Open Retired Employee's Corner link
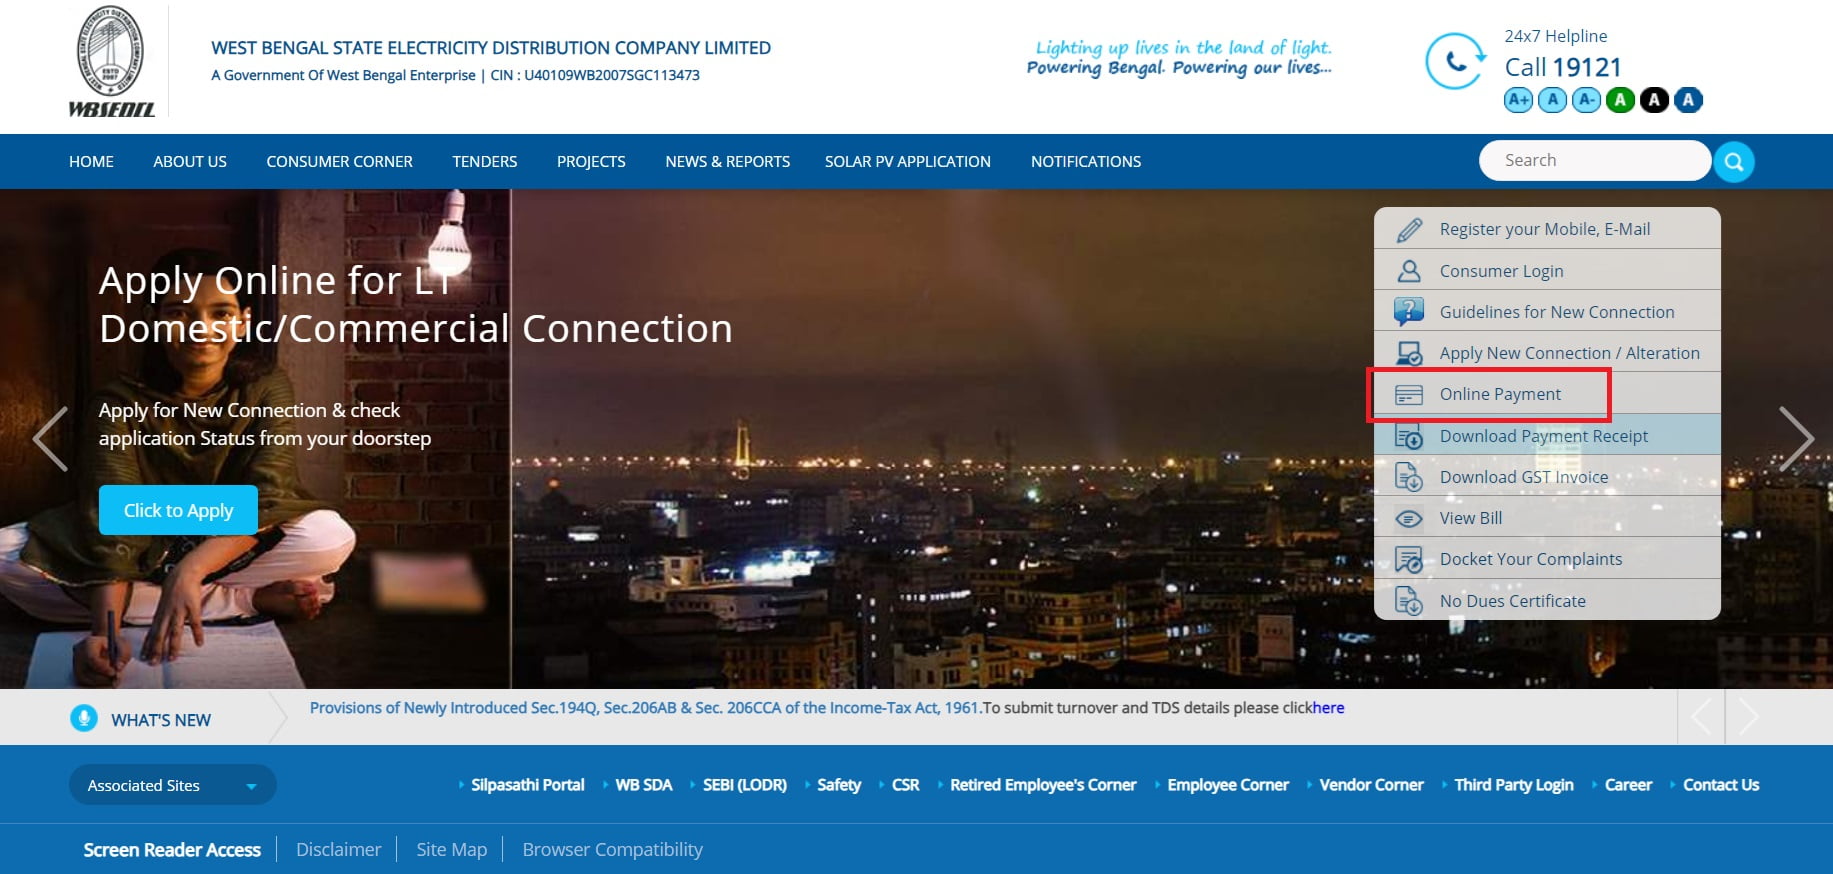The height and width of the screenshot is (874, 1833). tap(1043, 785)
